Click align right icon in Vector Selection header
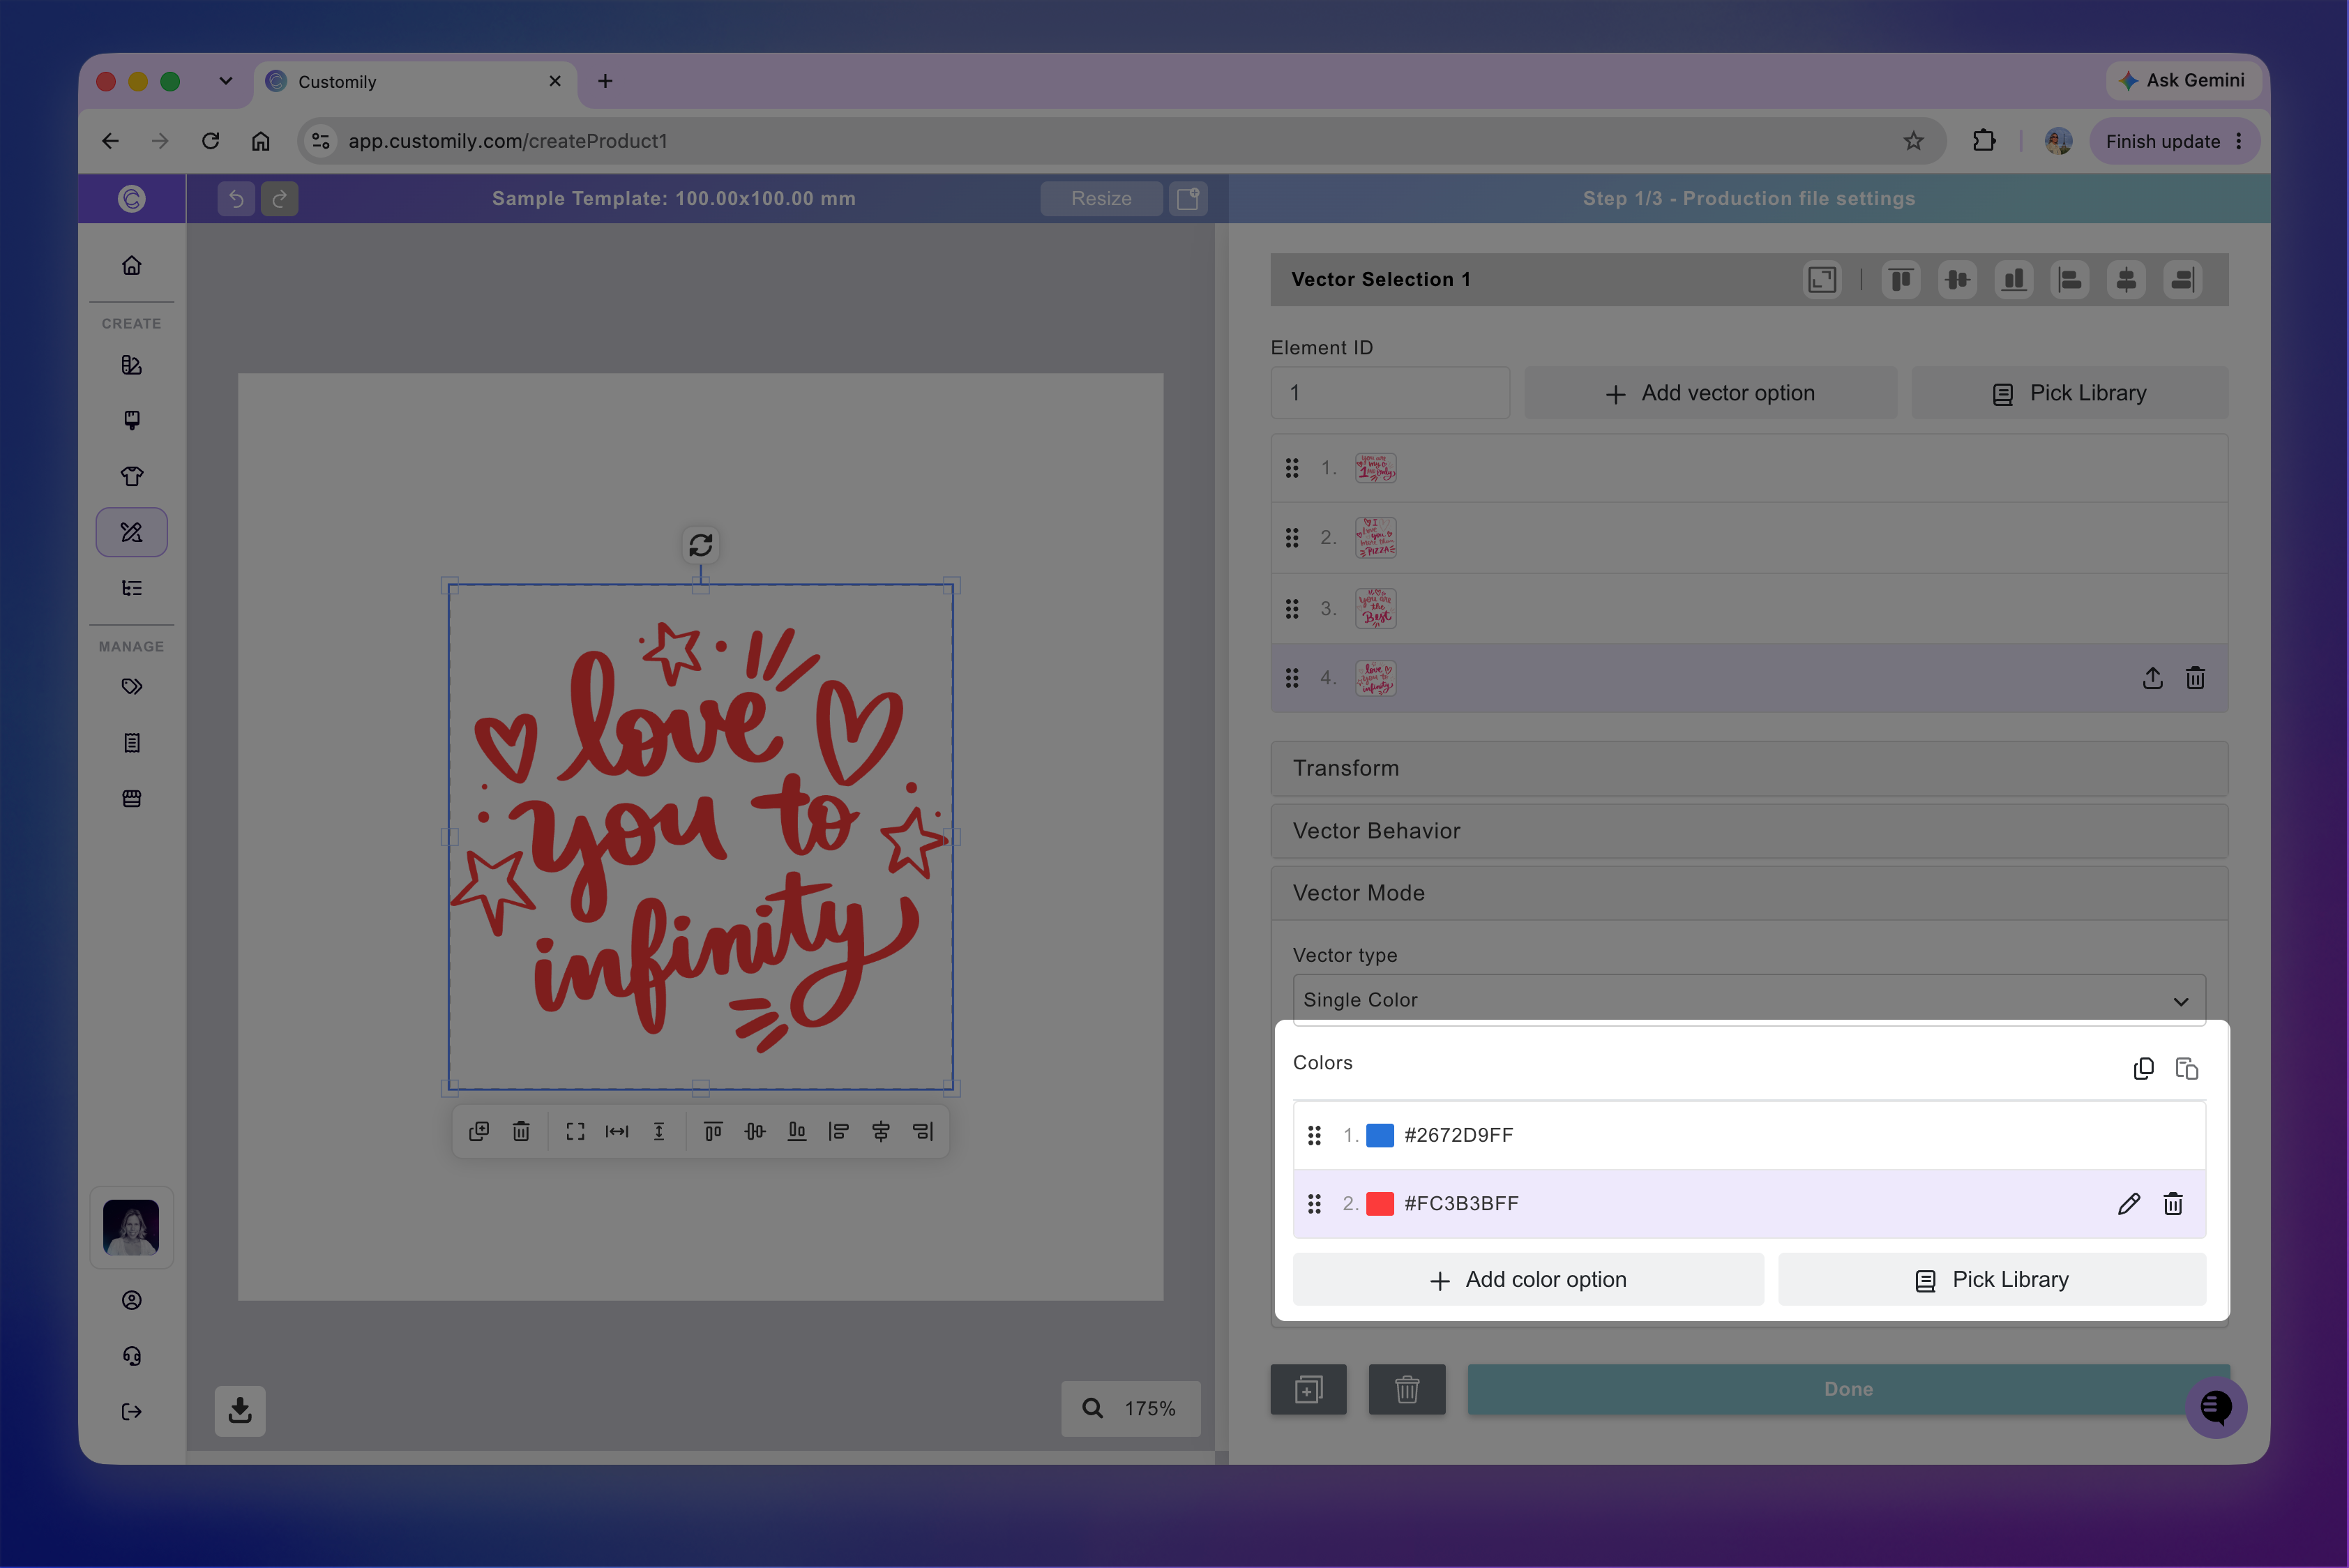Viewport: 2349px width, 1568px height. [x=2182, y=280]
